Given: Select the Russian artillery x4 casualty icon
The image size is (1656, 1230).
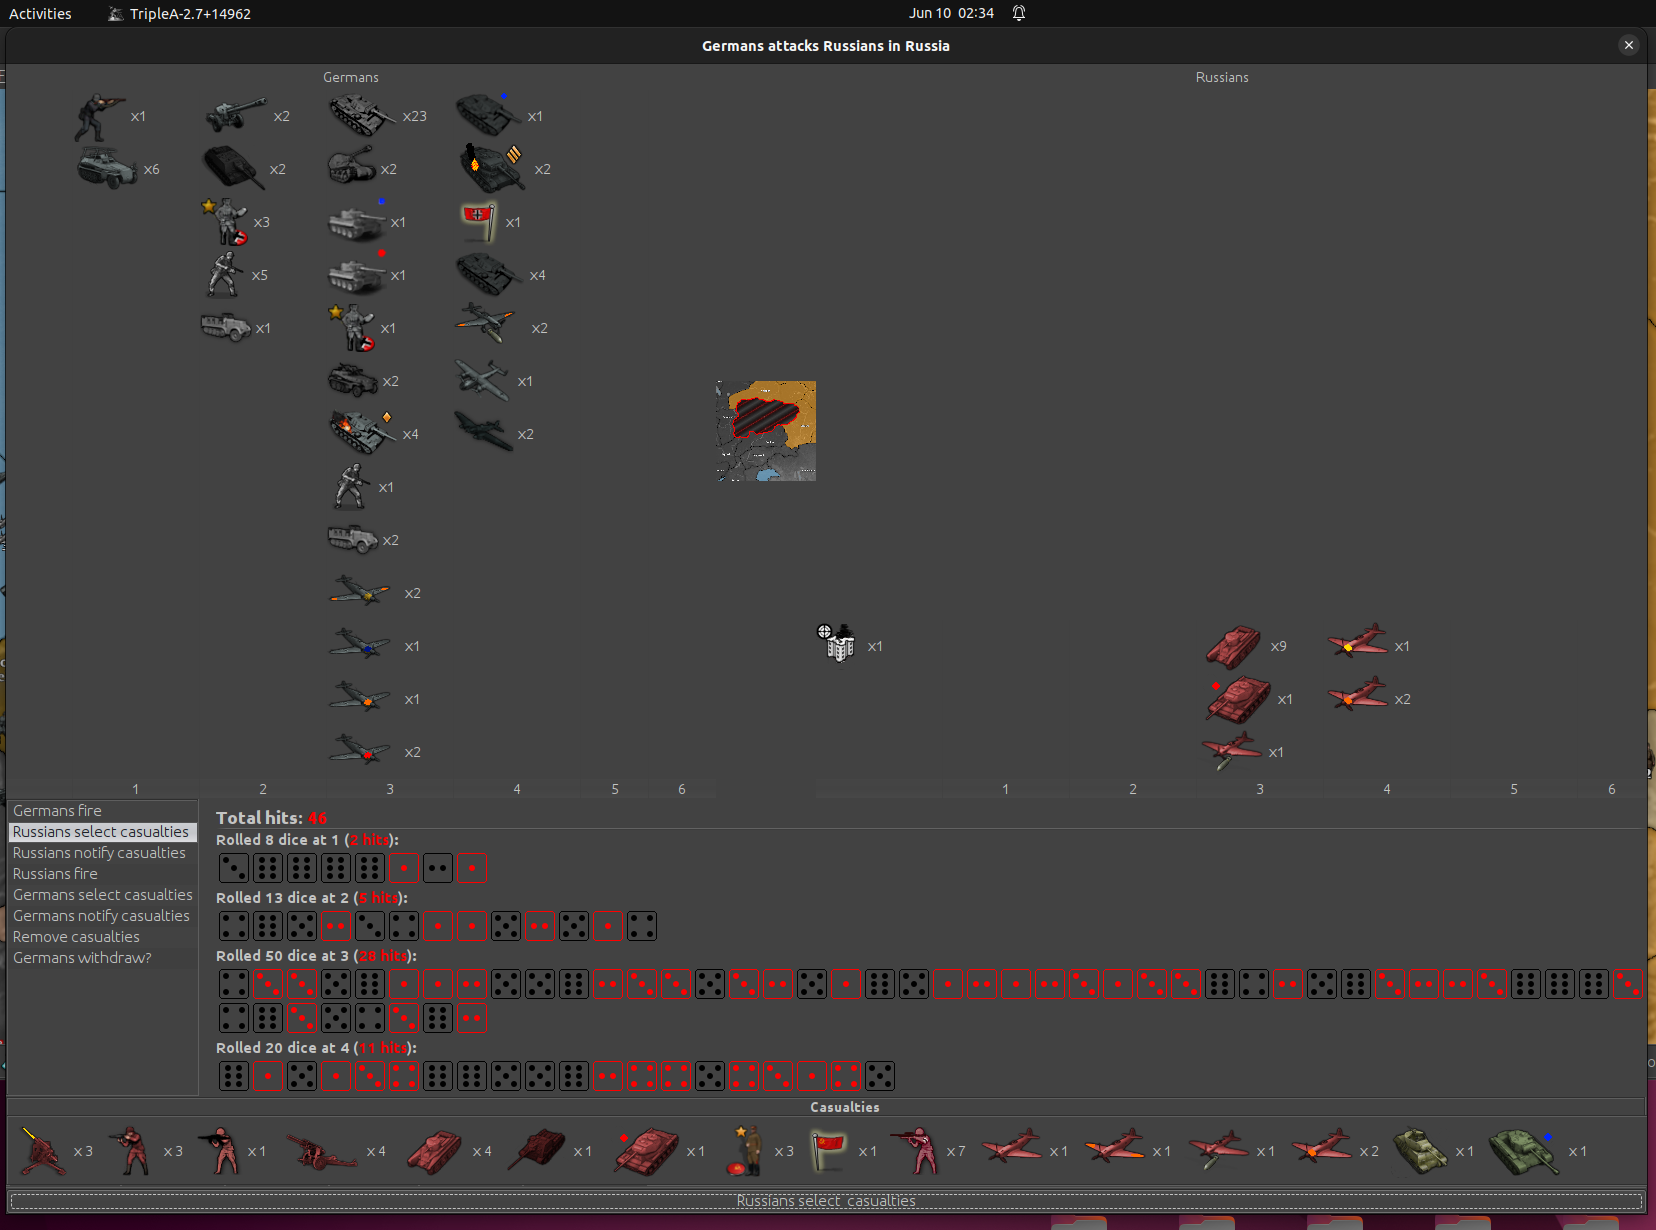Looking at the screenshot, I should tap(321, 1151).
